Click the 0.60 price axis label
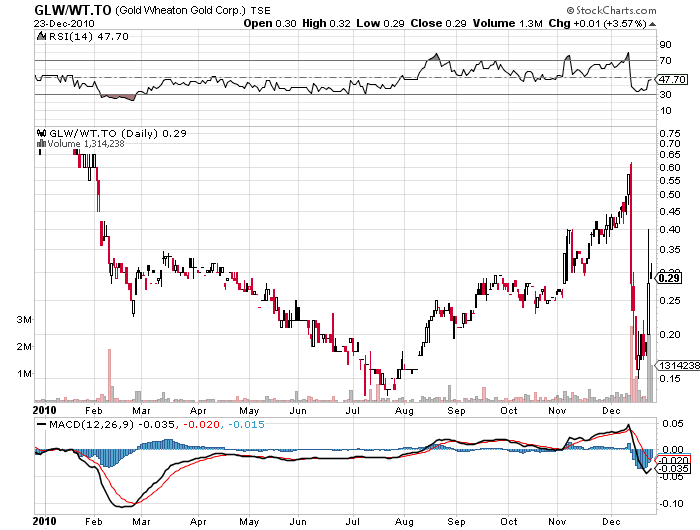This screenshot has height=530, width=700. [670, 167]
